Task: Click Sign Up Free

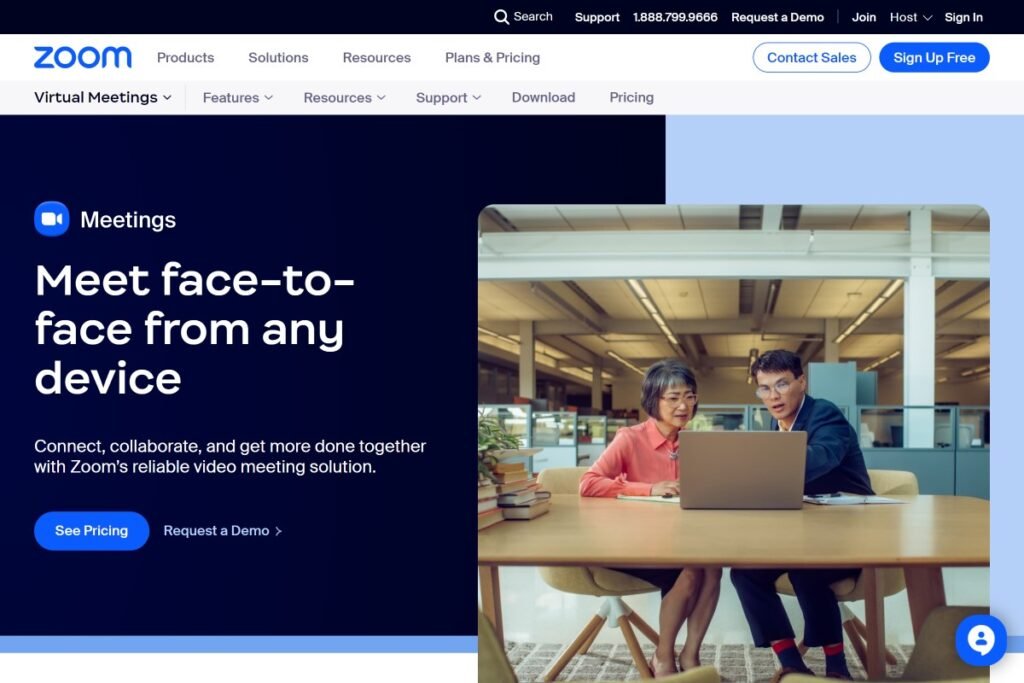Action: click(x=934, y=57)
